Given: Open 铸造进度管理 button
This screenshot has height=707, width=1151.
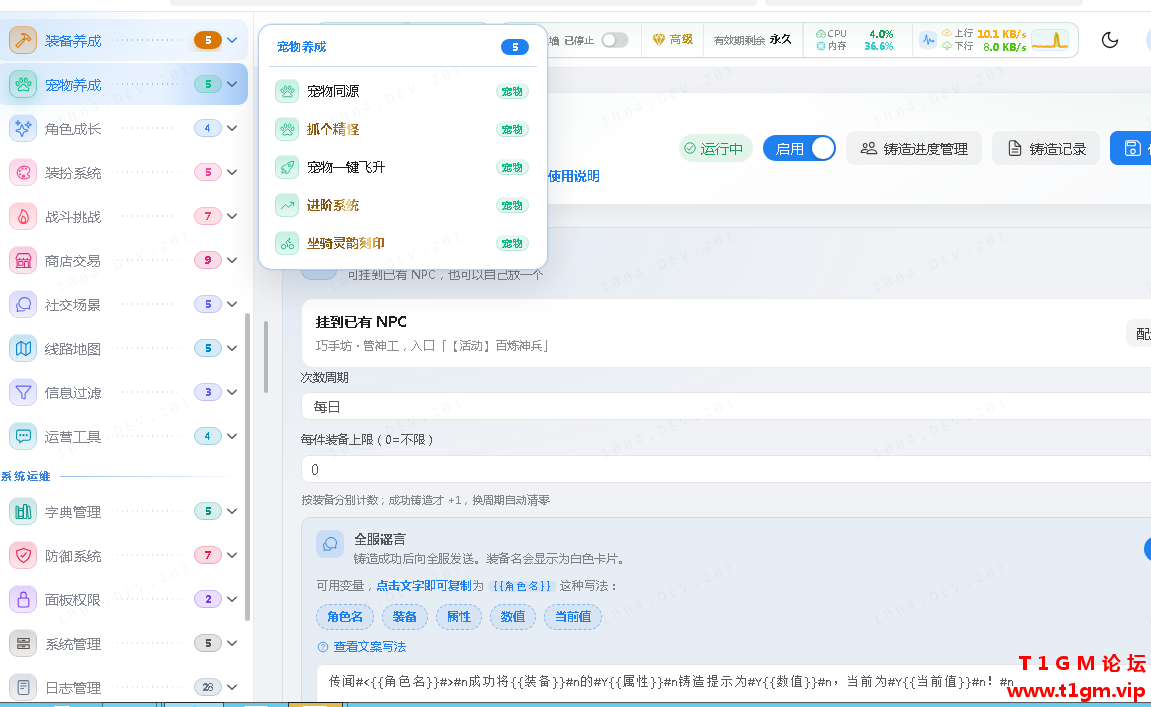Looking at the screenshot, I should point(914,148).
